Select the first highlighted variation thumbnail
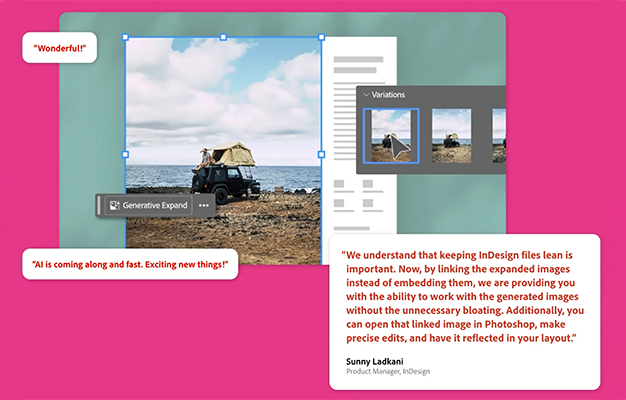Image resolution: width=626 pixels, height=400 pixels. click(x=391, y=136)
